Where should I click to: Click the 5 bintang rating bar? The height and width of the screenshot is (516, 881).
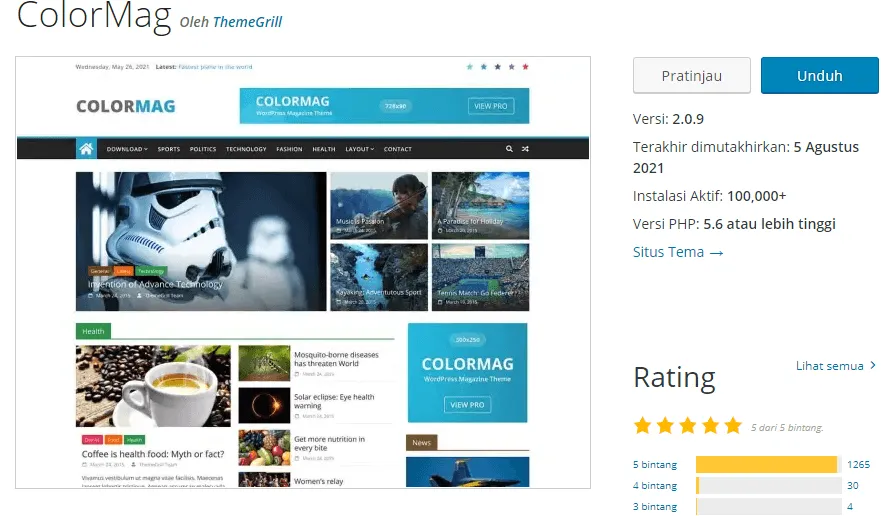767,464
